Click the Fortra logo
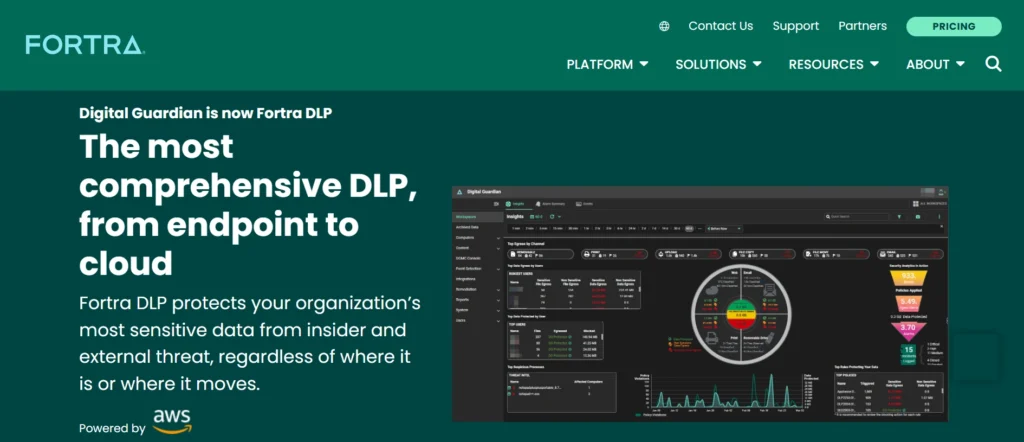Screen dimensions: 1024x442 [x=84, y=45]
